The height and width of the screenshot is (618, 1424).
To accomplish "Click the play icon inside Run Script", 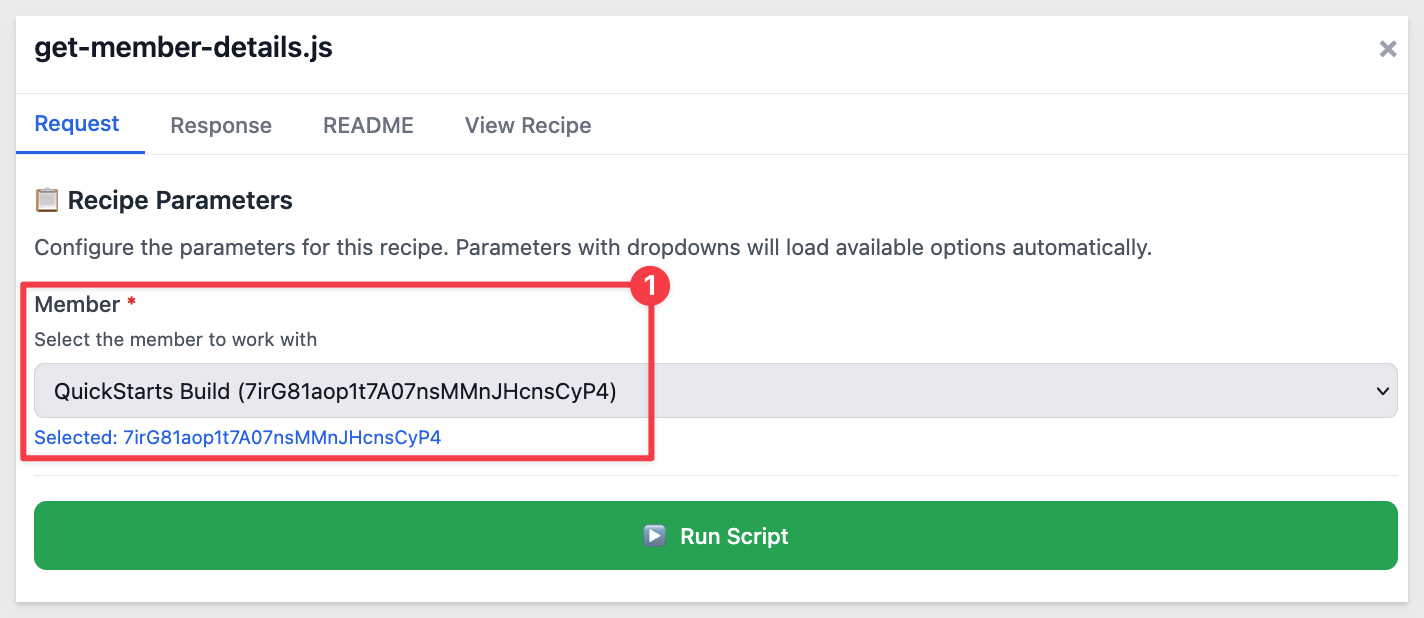I will coord(654,536).
